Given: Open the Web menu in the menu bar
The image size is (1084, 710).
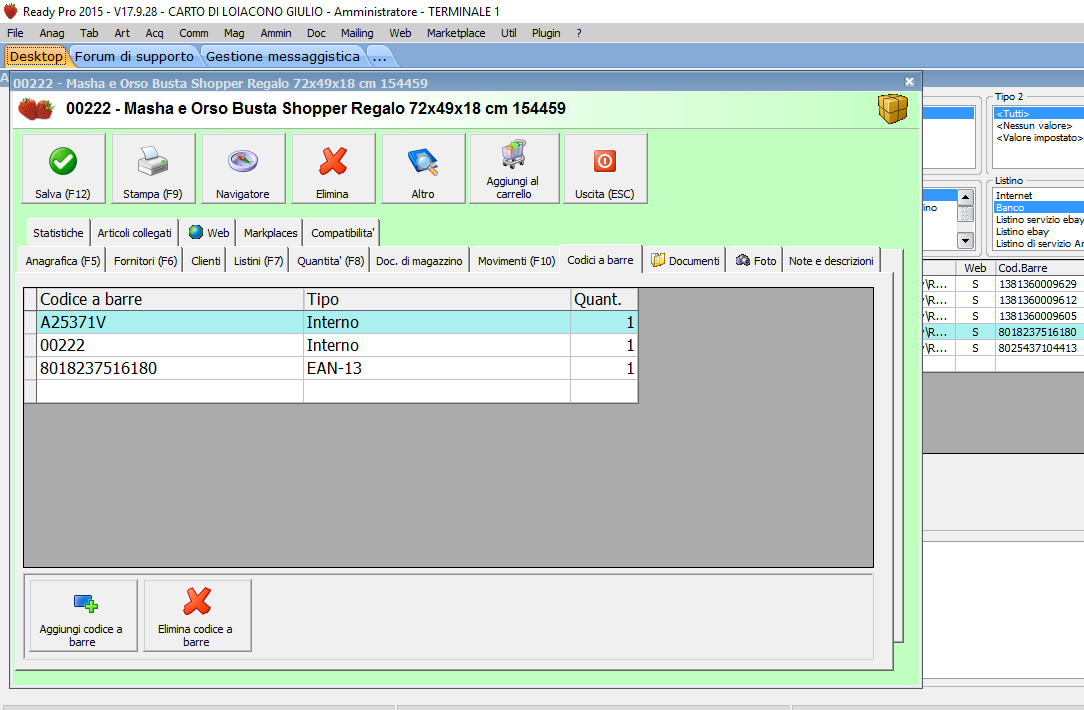Looking at the screenshot, I should tap(400, 32).
